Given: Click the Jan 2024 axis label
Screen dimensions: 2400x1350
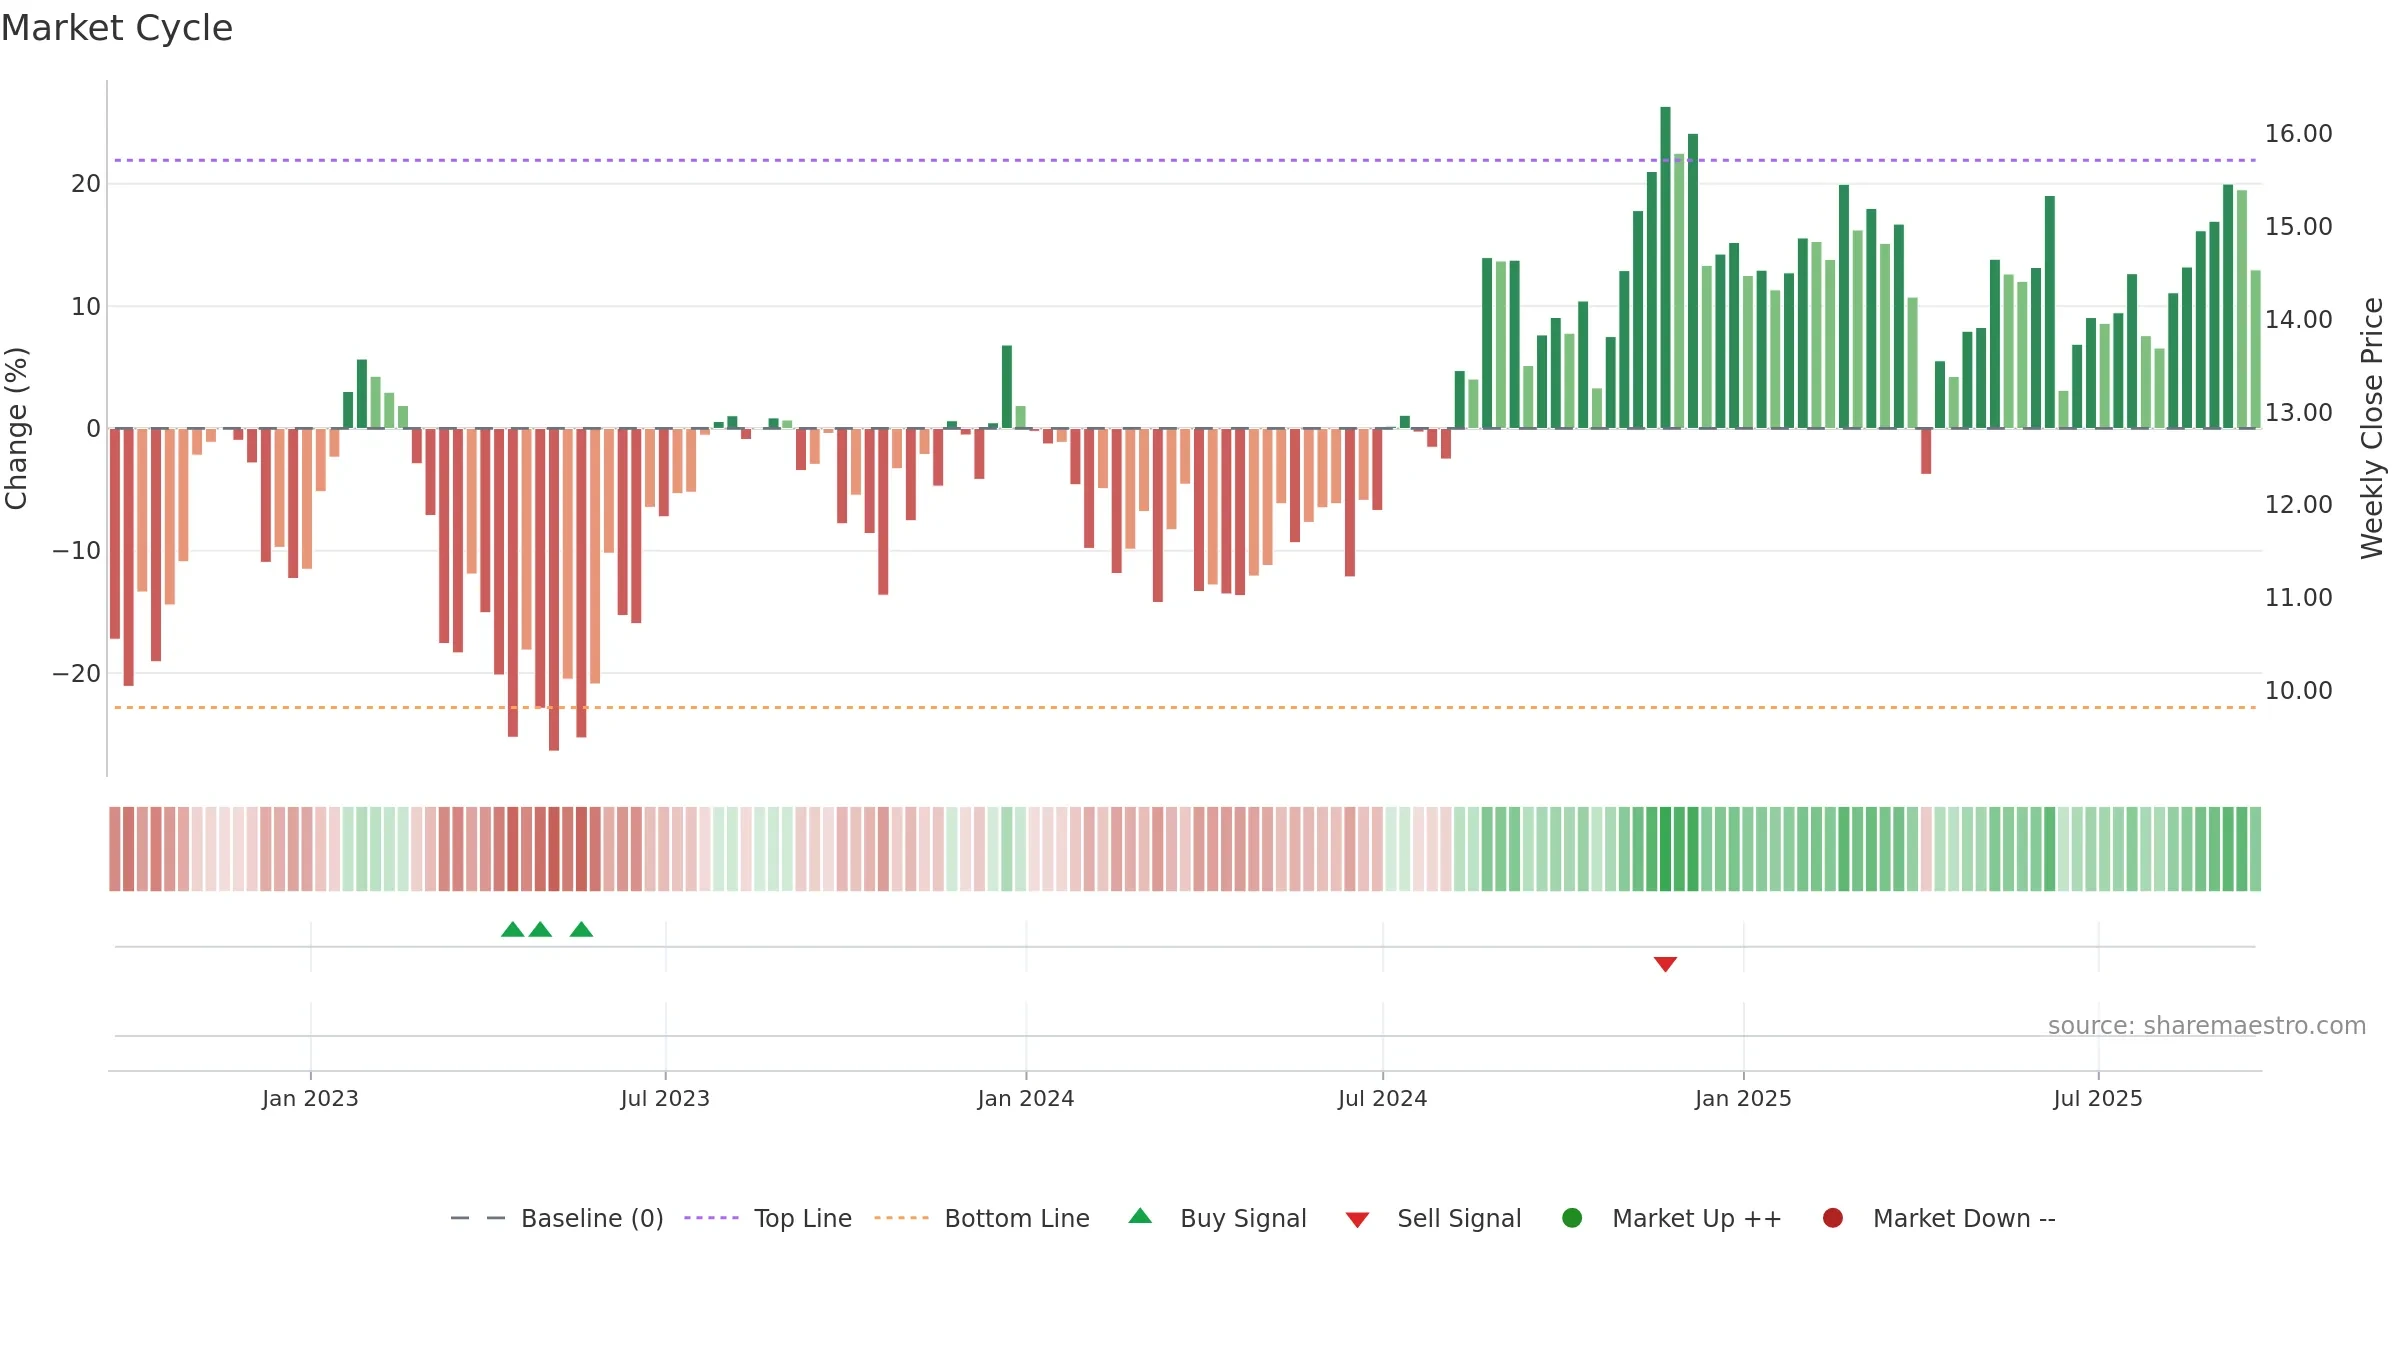Looking at the screenshot, I should 1026,1098.
